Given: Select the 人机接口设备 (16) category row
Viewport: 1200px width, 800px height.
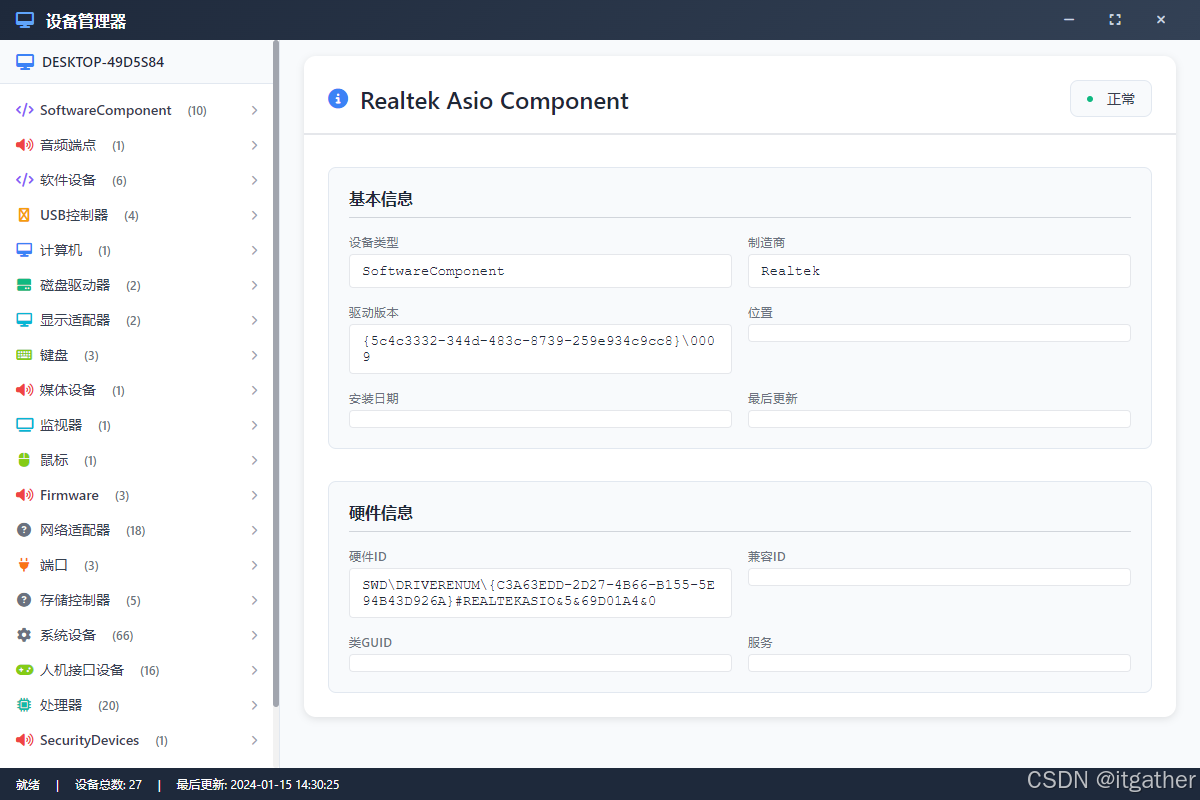Looking at the screenshot, I should coord(137,670).
